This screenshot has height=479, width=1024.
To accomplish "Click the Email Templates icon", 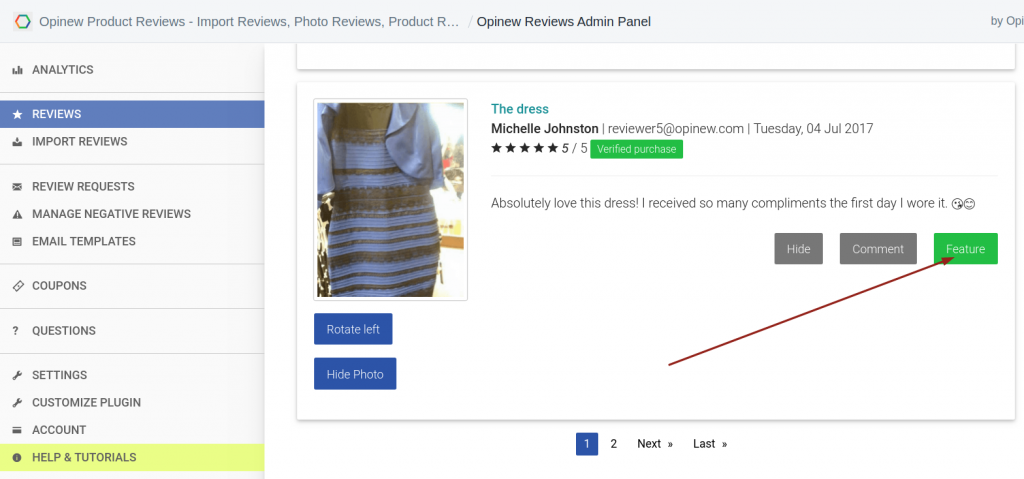I will tap(18, 242).
